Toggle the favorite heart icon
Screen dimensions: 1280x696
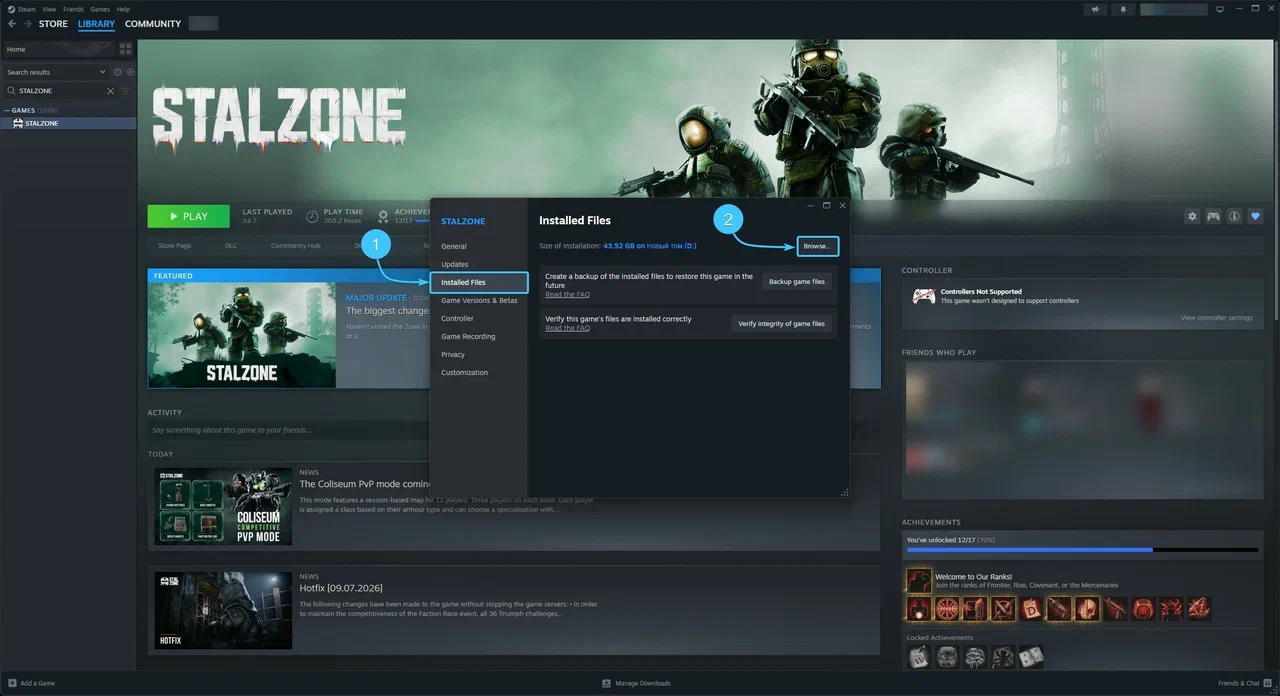[1256, 216]
